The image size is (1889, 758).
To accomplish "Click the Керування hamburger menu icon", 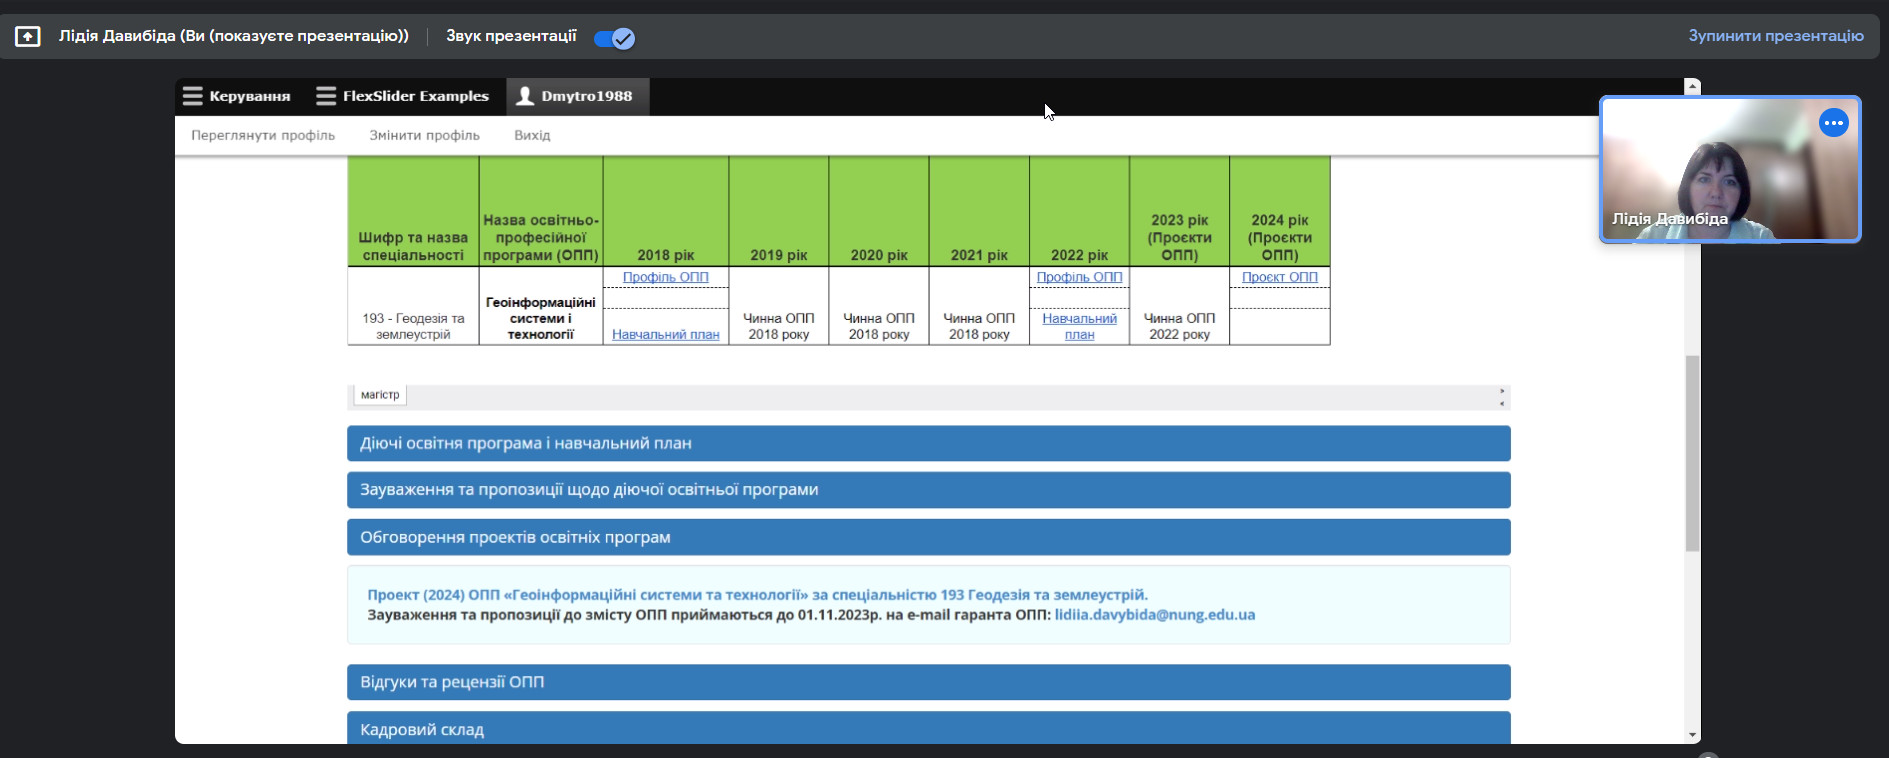I will [x=192, y=96].
